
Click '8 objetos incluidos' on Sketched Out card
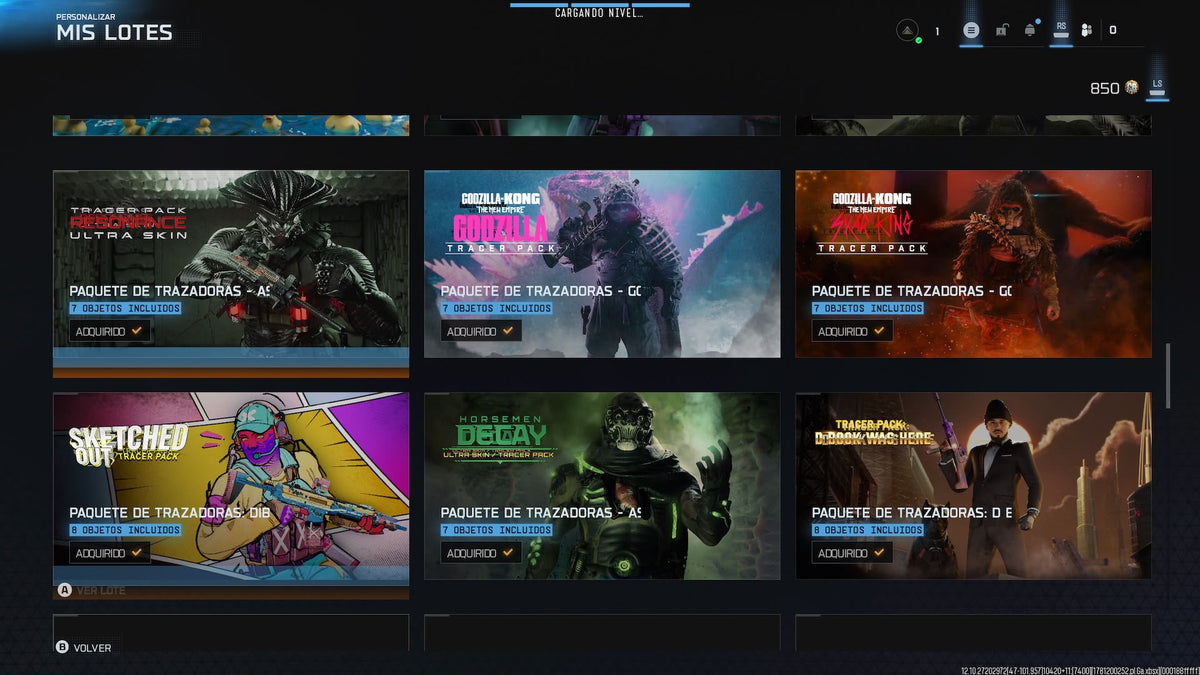tap(126, 530)
